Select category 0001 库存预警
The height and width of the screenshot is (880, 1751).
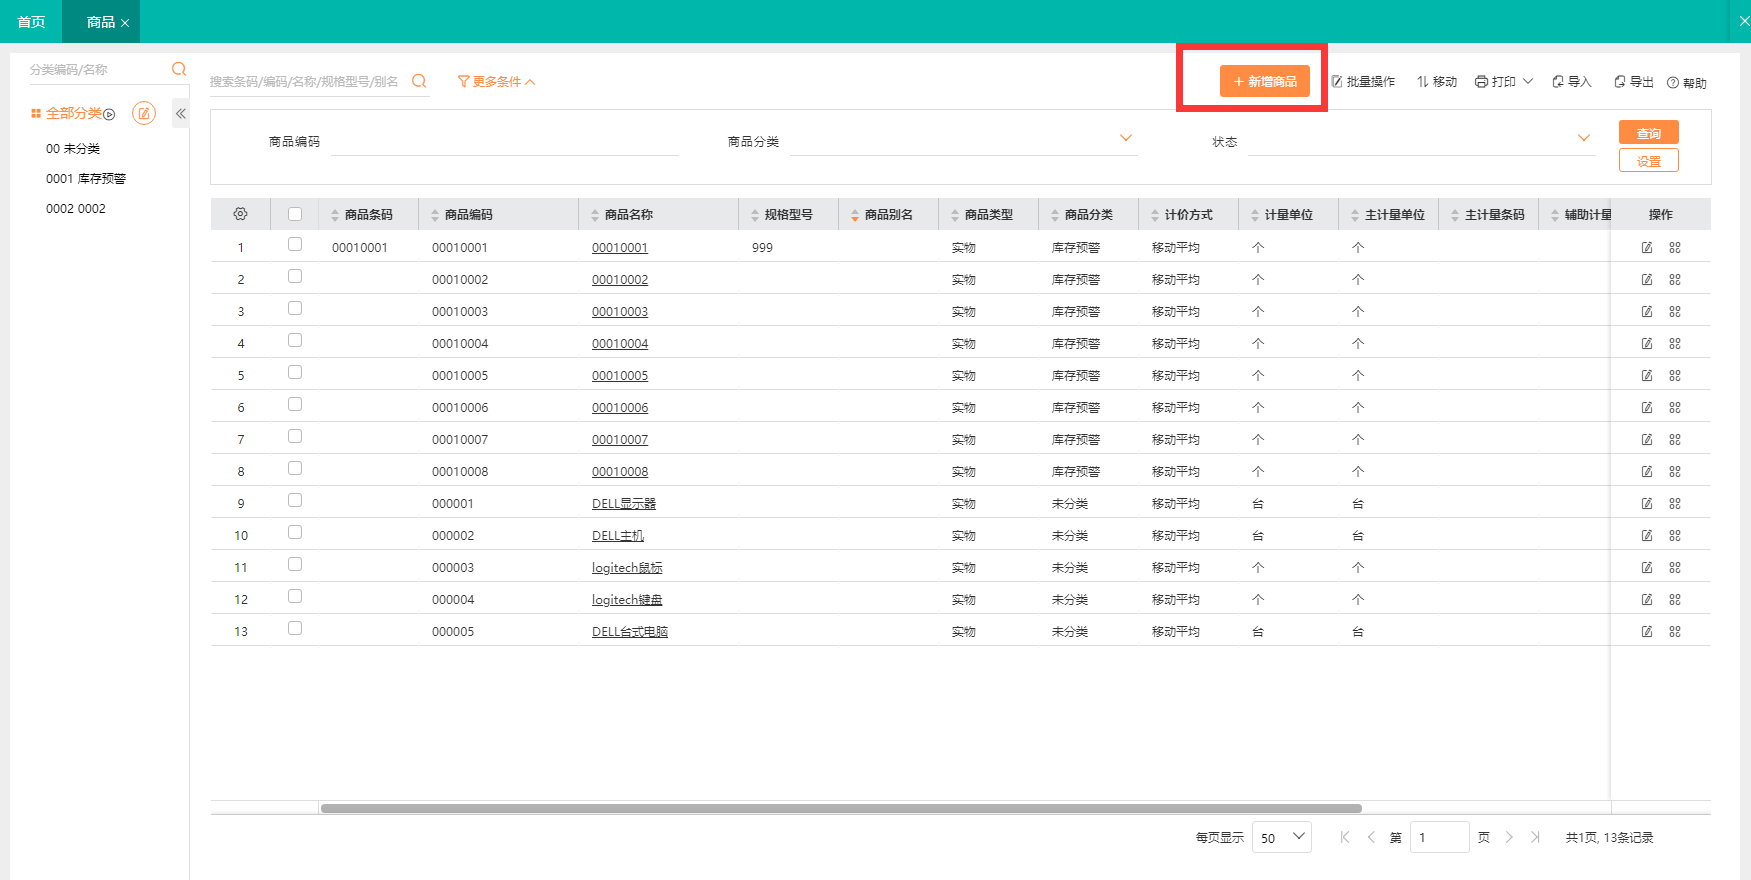pyautogui.click(x=86, y=179)
